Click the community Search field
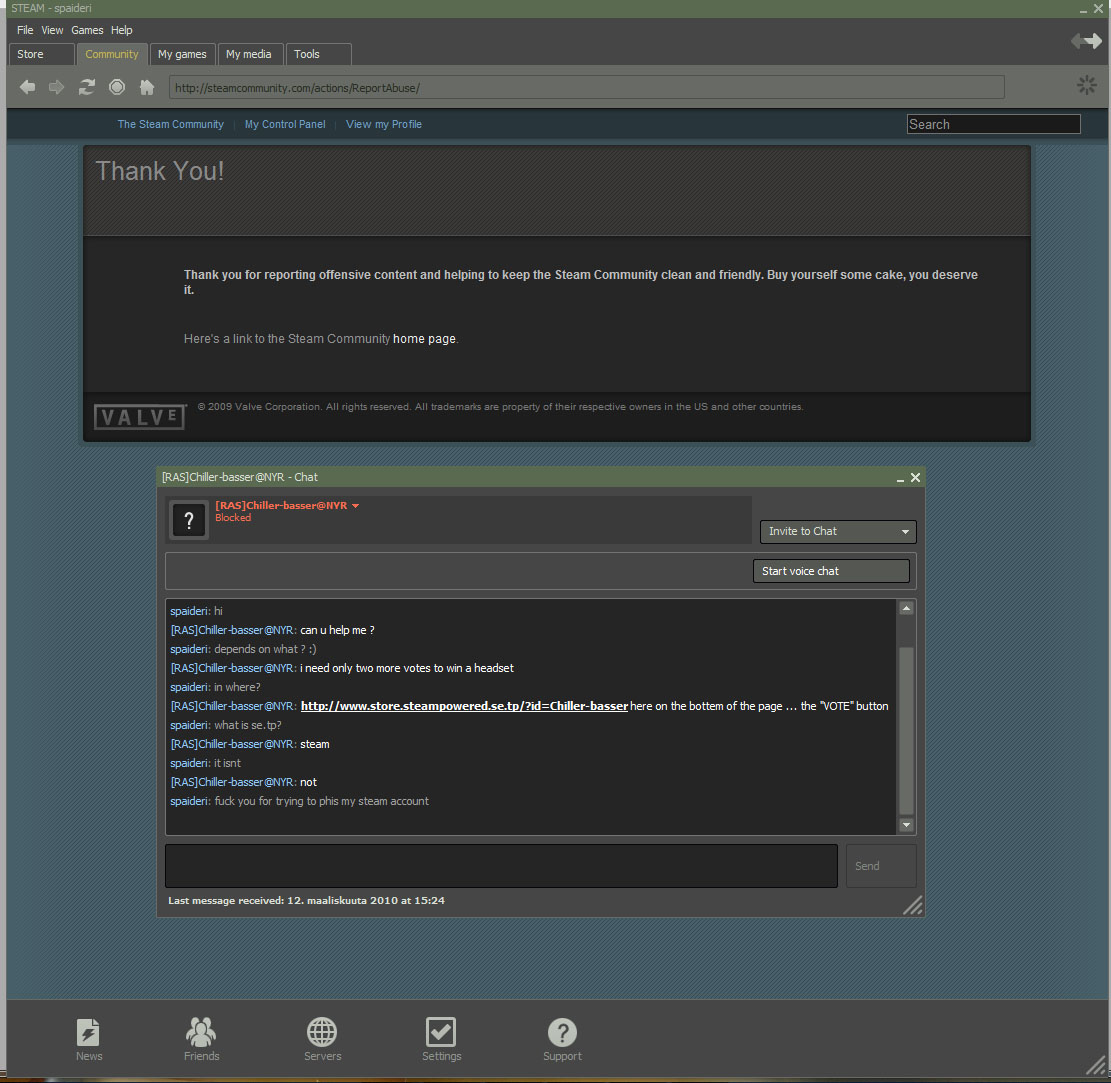The width and height of the screenshot is (1111, 1083). coord(993,124)
